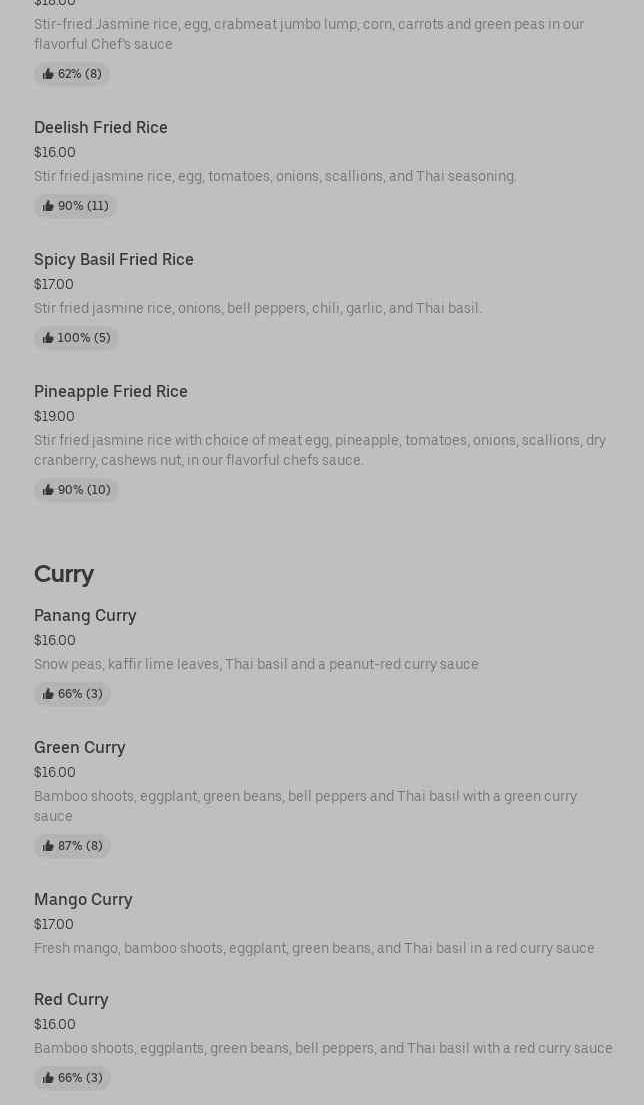Click thumbs-up icon on Panang Curry
The width and height of the screenshot is (644, 1105).
click(x=48, y=694)
